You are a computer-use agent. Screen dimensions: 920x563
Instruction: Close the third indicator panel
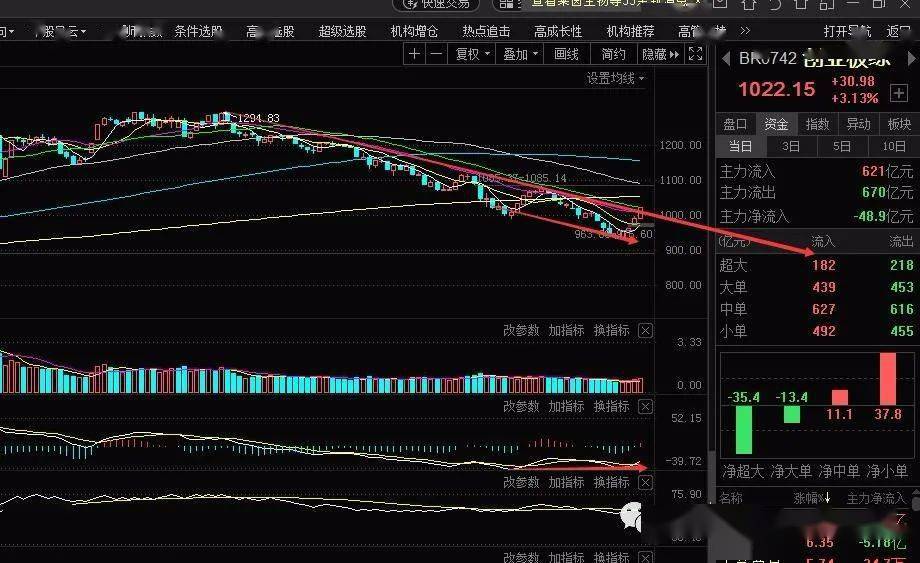[x=645, y=483]
